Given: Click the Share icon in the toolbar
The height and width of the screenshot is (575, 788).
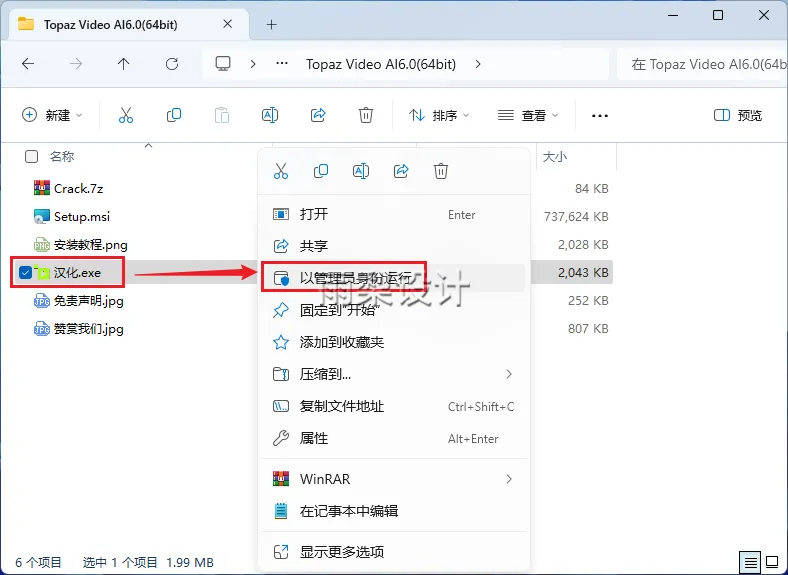Looking at the screenshot, I should pos(318,116).
